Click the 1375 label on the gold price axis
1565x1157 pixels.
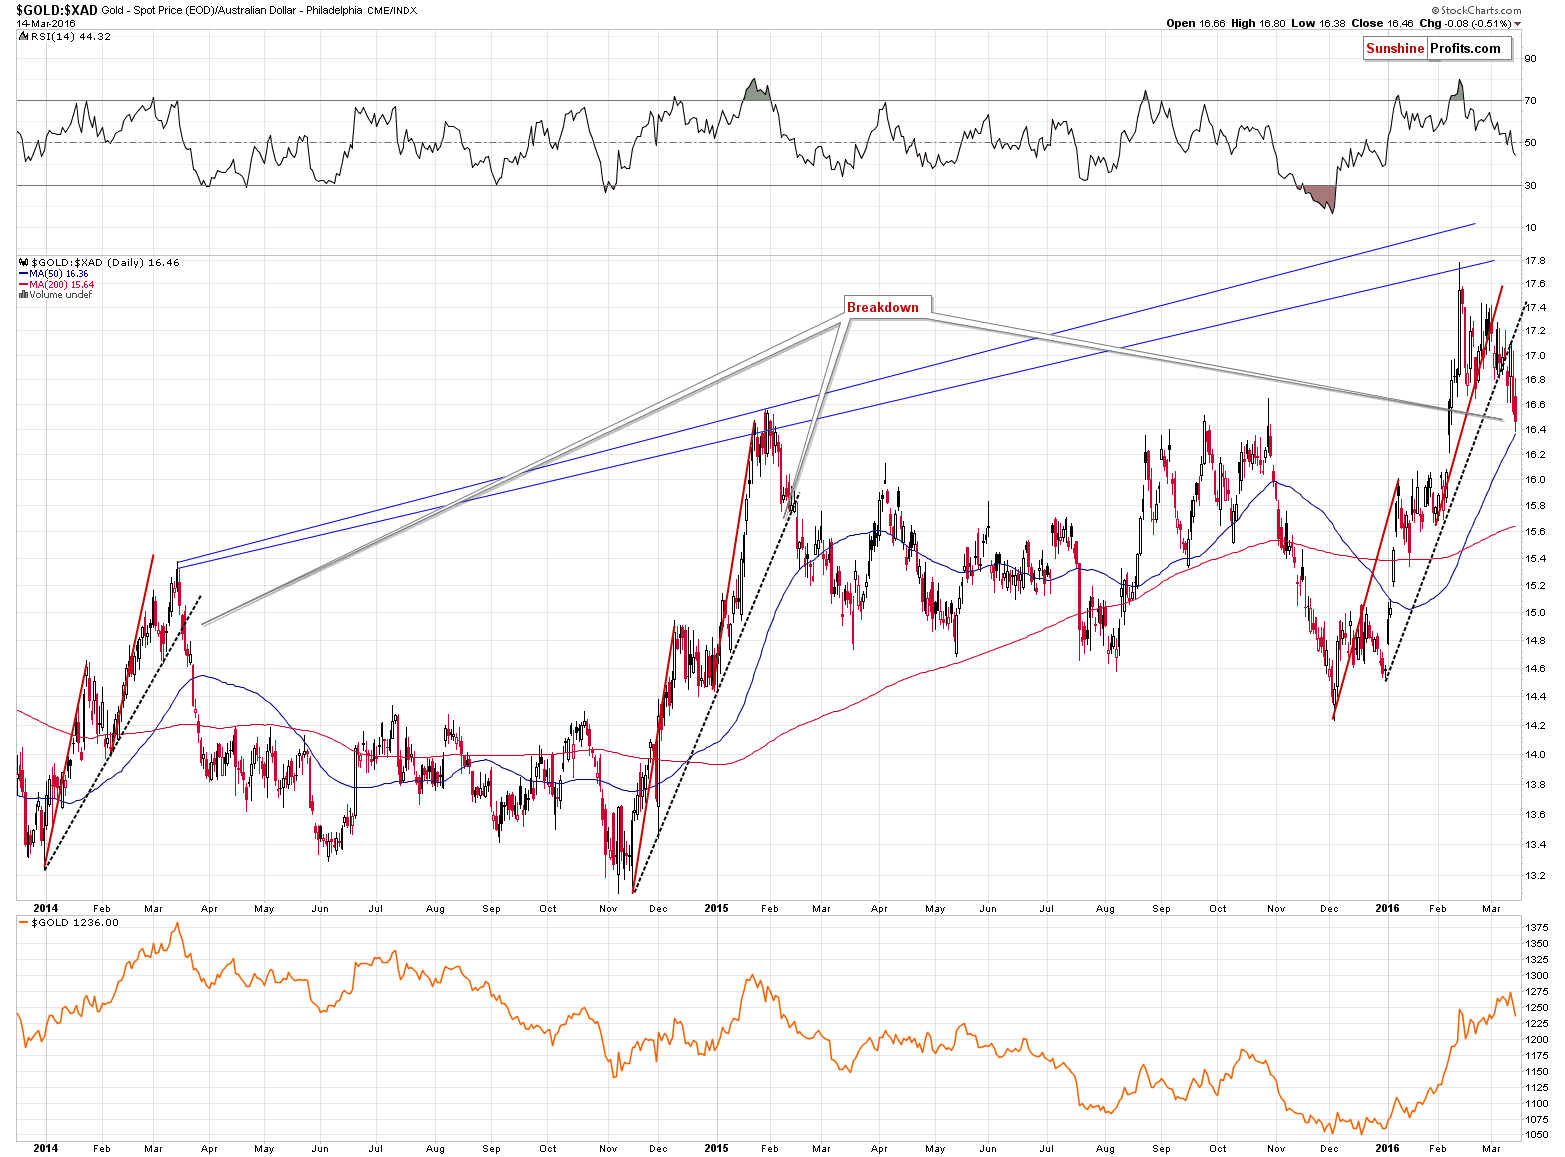(x=1537, y=928)
